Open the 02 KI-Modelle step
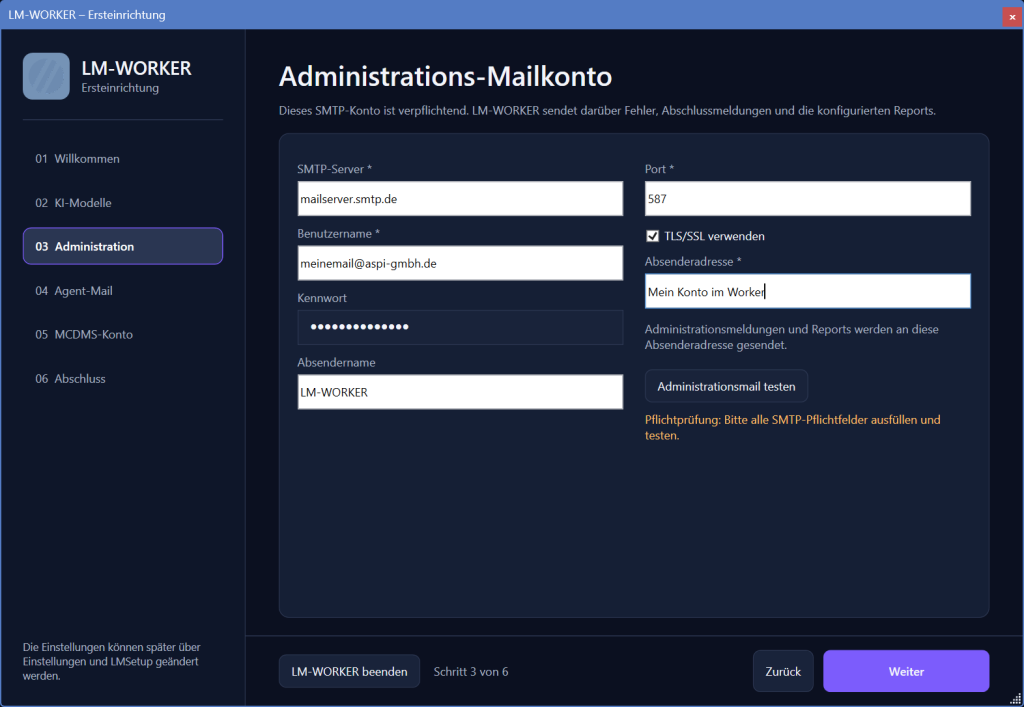 (x=123, y=203)
